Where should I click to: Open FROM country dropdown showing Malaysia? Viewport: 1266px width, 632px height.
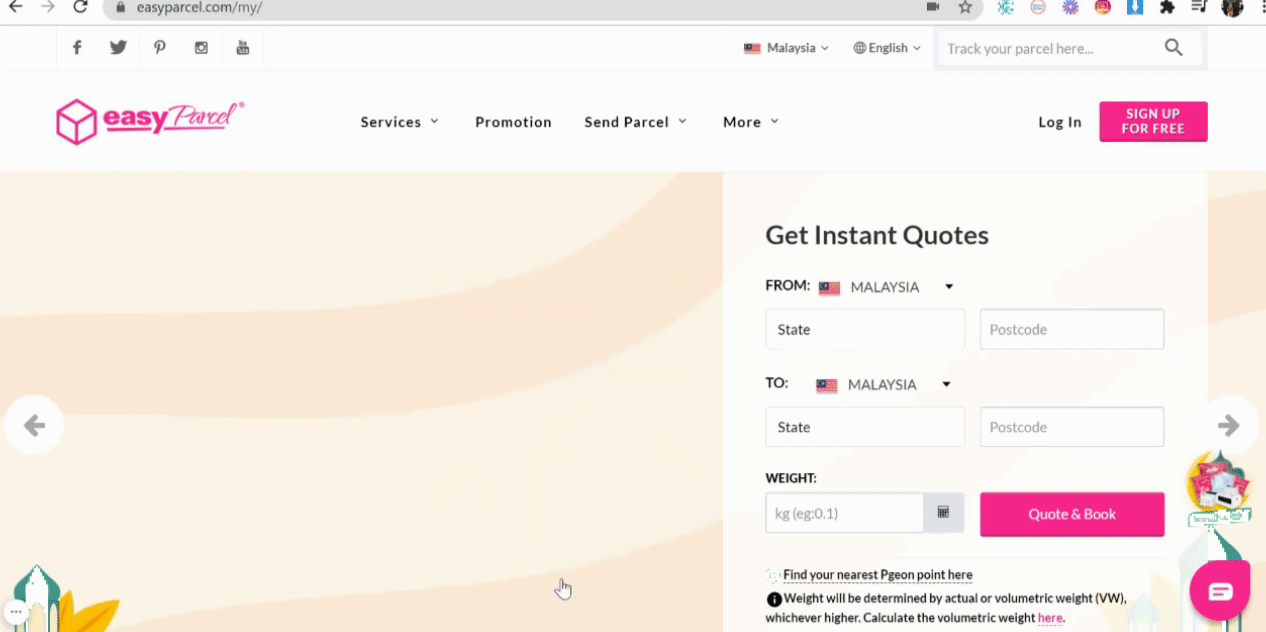coord(886,287)
